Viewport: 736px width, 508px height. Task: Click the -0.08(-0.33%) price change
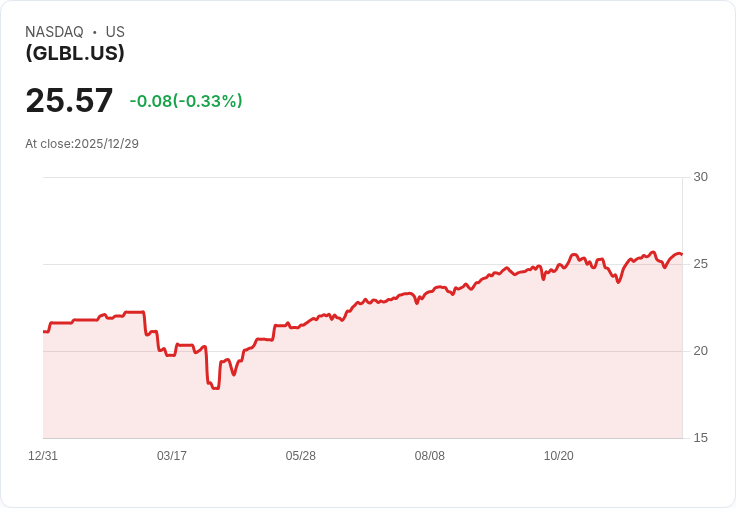186,101
